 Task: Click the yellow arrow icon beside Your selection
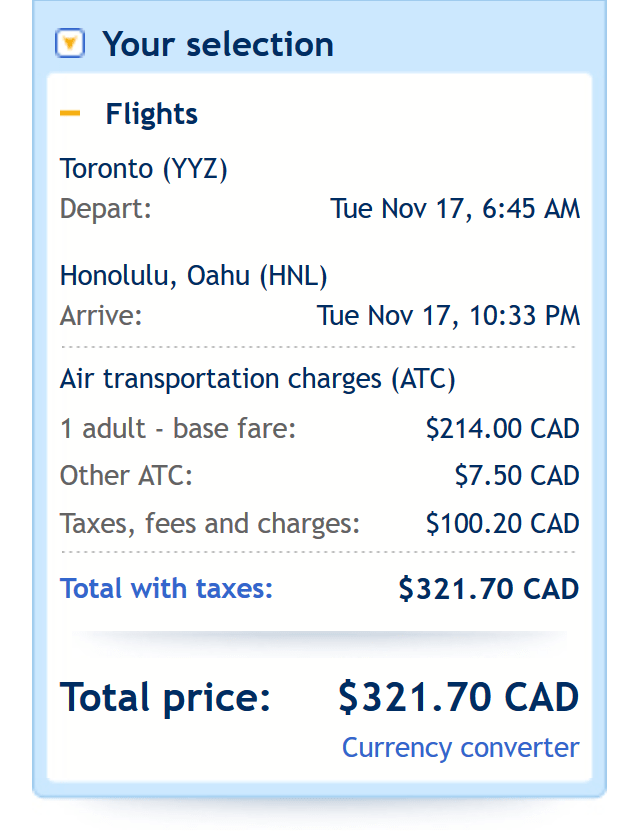point(69,44)
